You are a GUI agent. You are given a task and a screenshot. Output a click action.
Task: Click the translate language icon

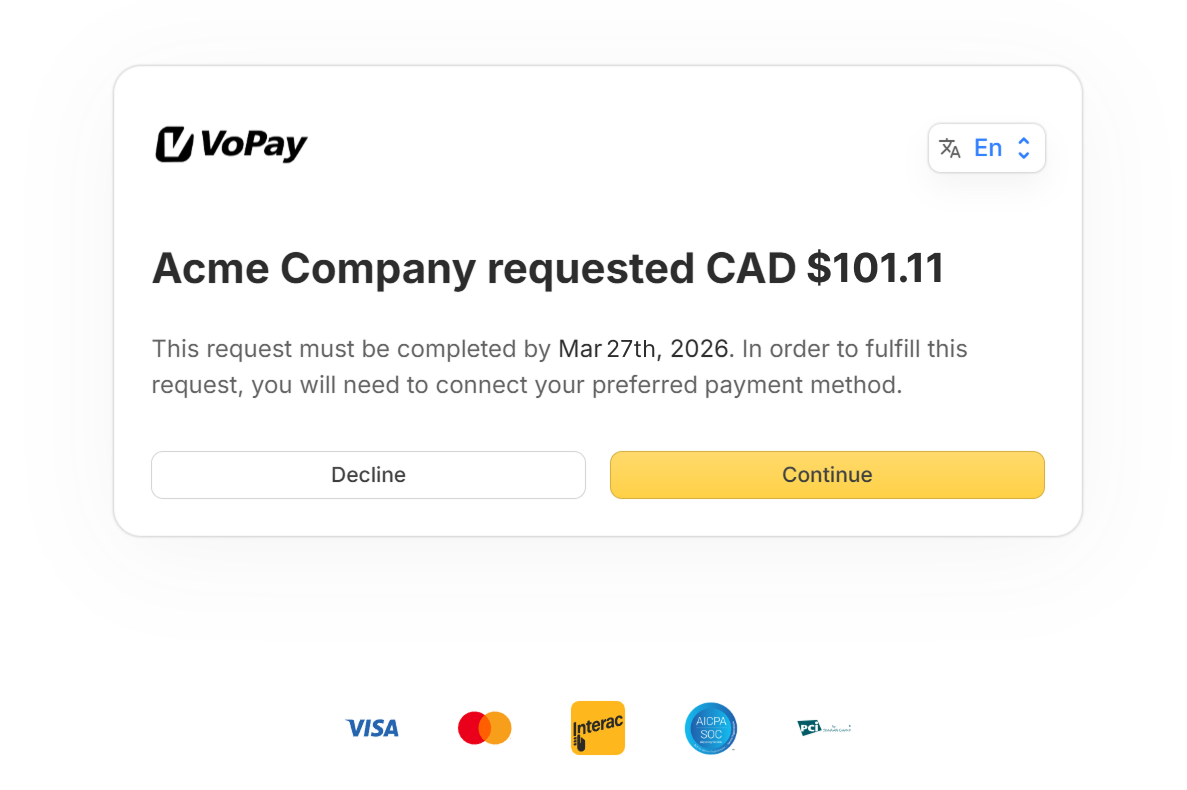coord(950,148)
